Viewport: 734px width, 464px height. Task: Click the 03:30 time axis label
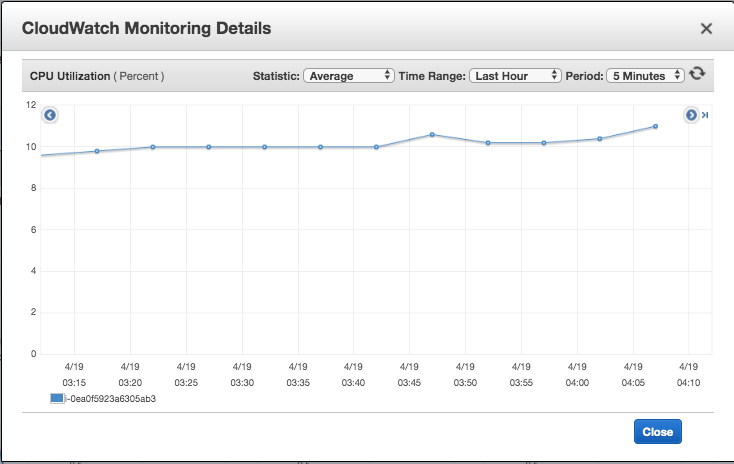[242, 383]
